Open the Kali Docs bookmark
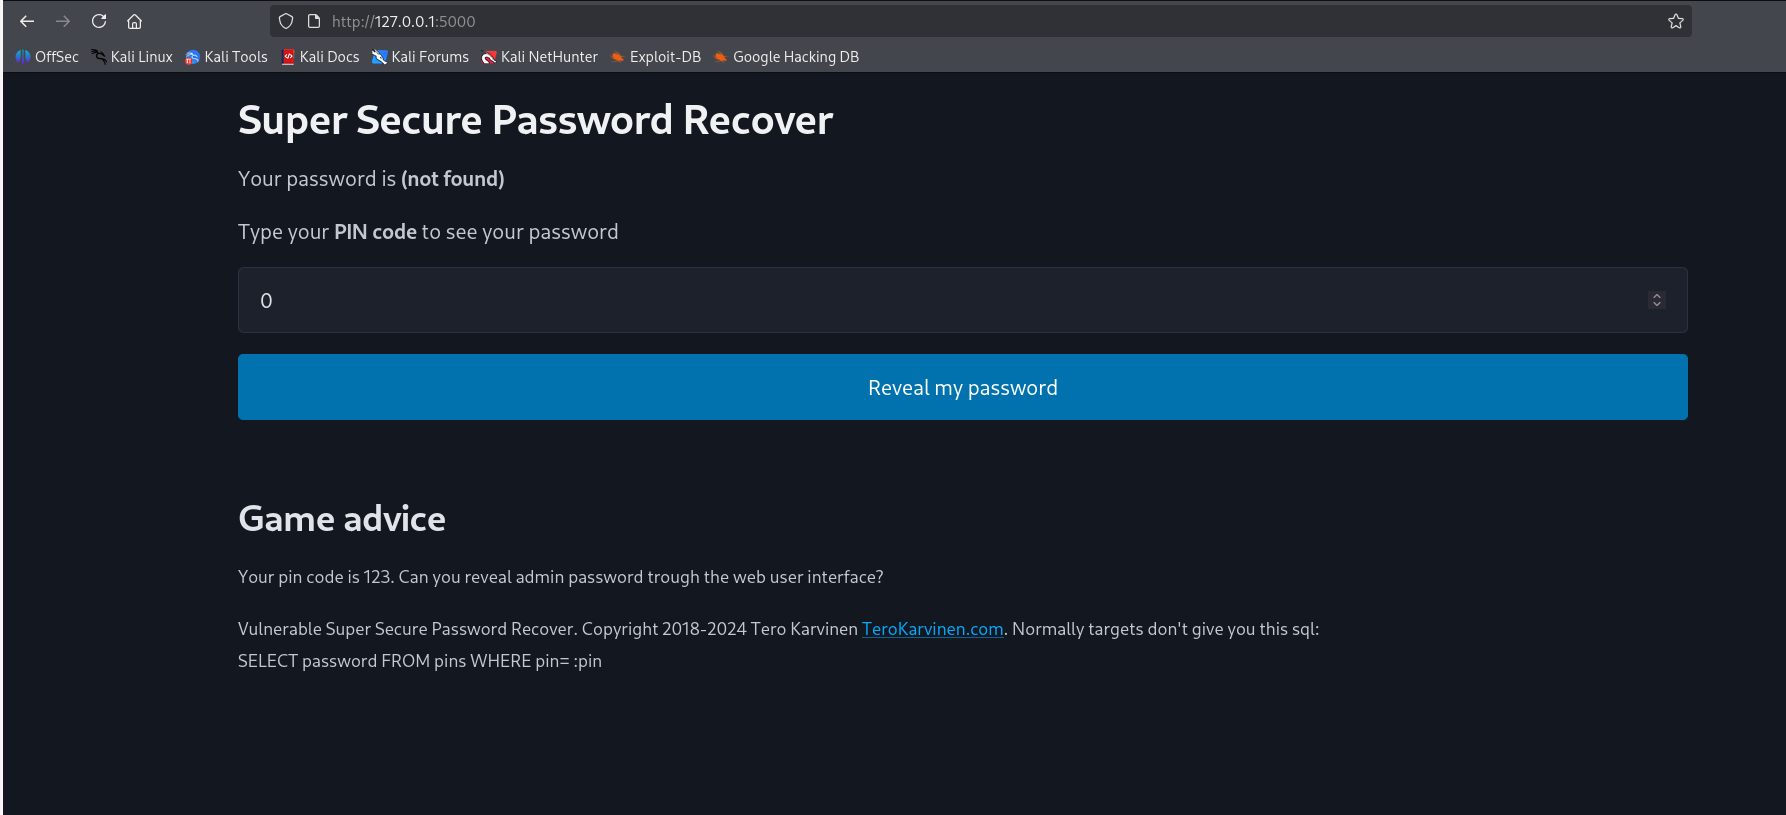This screenshot has height=815, width=1786. click(321, 57)
